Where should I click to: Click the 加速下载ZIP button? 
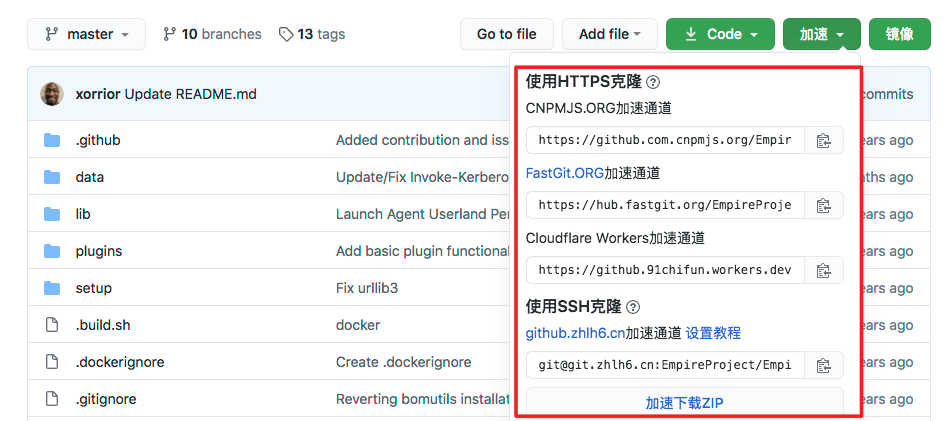(684, 403)
